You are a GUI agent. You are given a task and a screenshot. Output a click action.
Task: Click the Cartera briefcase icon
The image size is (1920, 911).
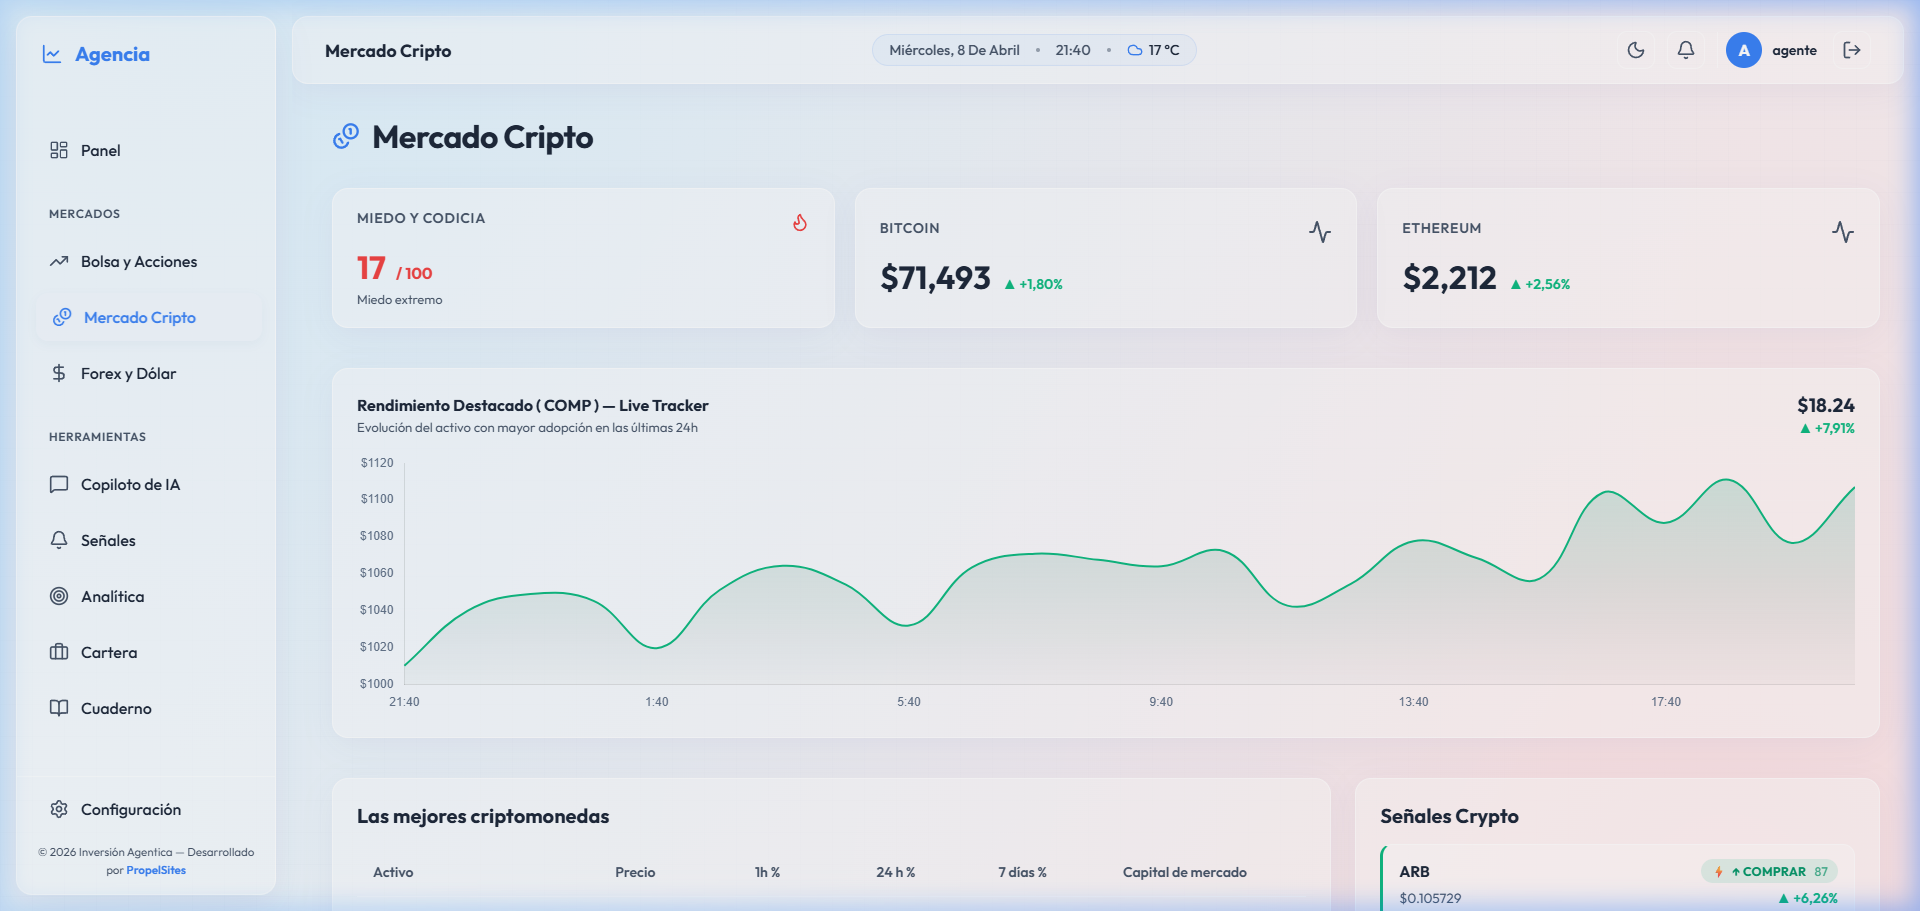point(59,652)
